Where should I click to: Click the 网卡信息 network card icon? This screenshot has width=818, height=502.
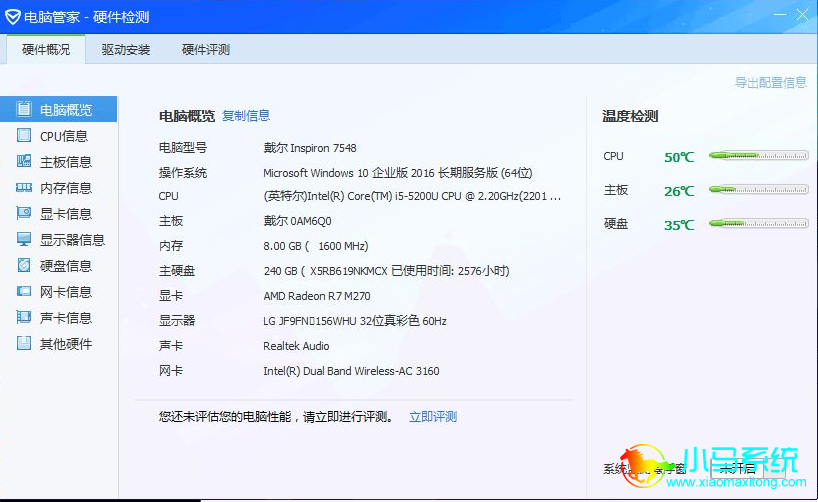[24, 291]
